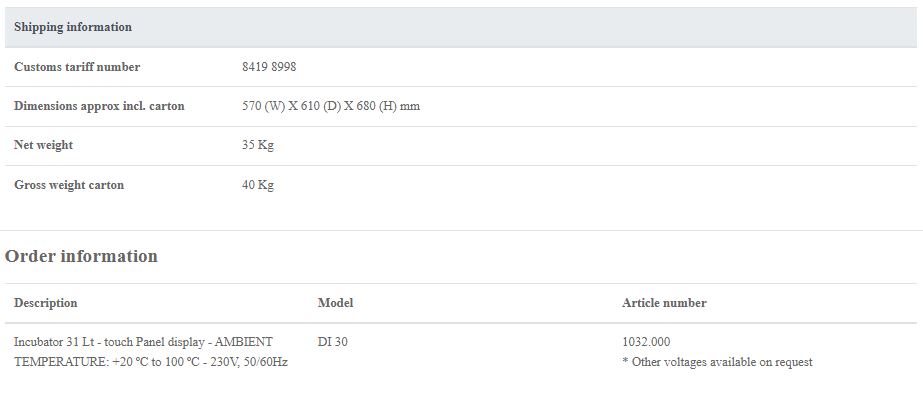This screenshot has height=413, width=923.
Task: Click the Article number column header
Action: click(x=664, y=303)
